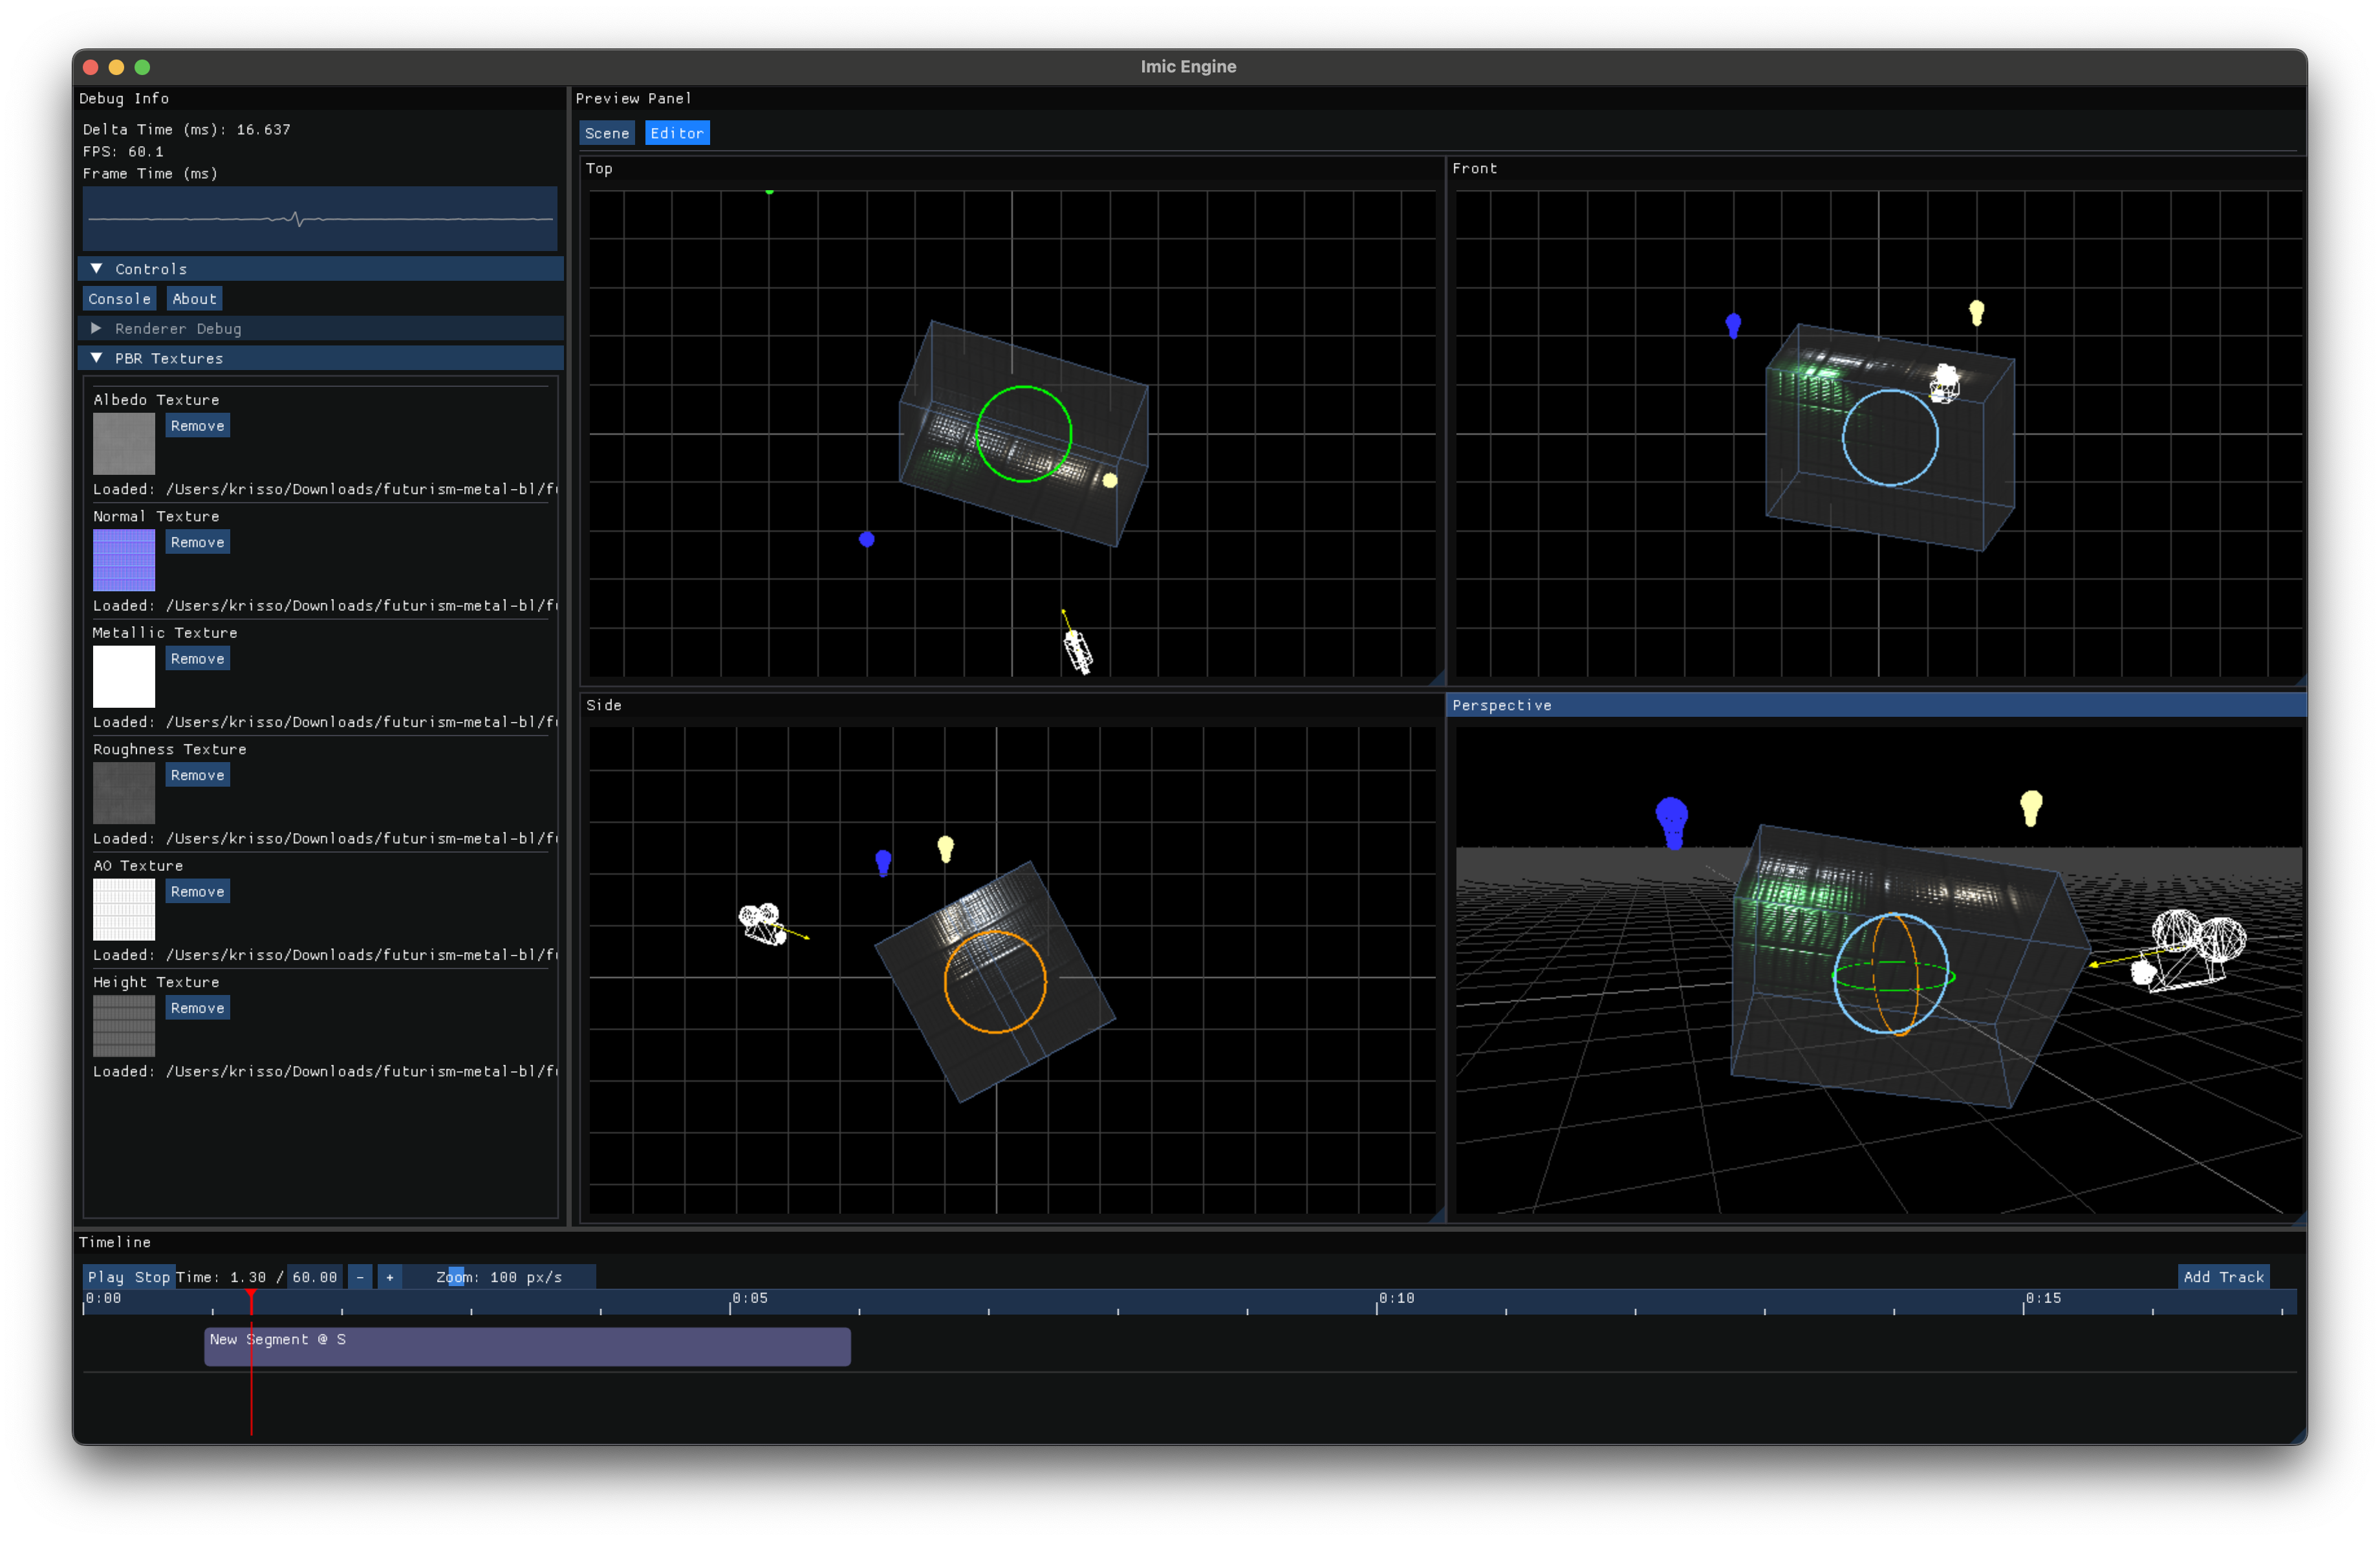This screenshot has height=1541, width=2380.
Task: Switch to the Scene tab
Action: tap(606, 133)
